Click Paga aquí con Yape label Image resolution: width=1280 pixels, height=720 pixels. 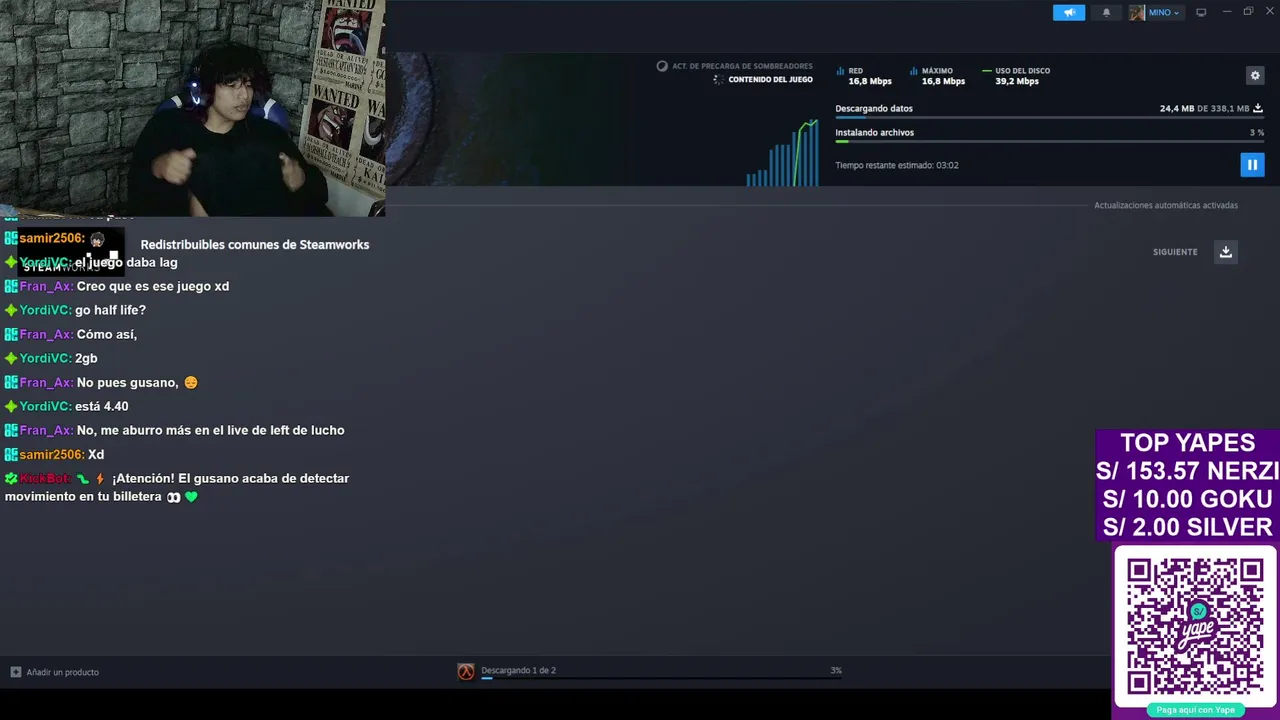click(x=1196, y=710)
